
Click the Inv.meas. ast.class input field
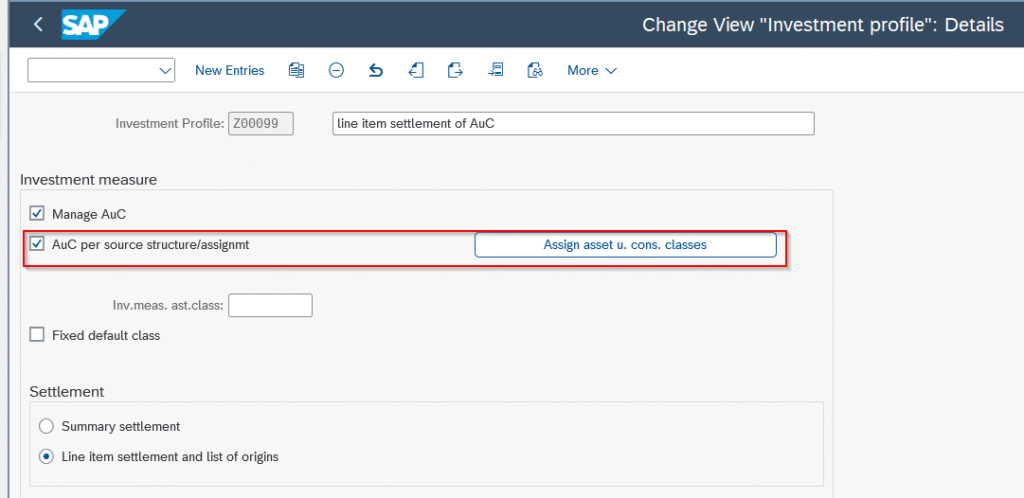270,305
